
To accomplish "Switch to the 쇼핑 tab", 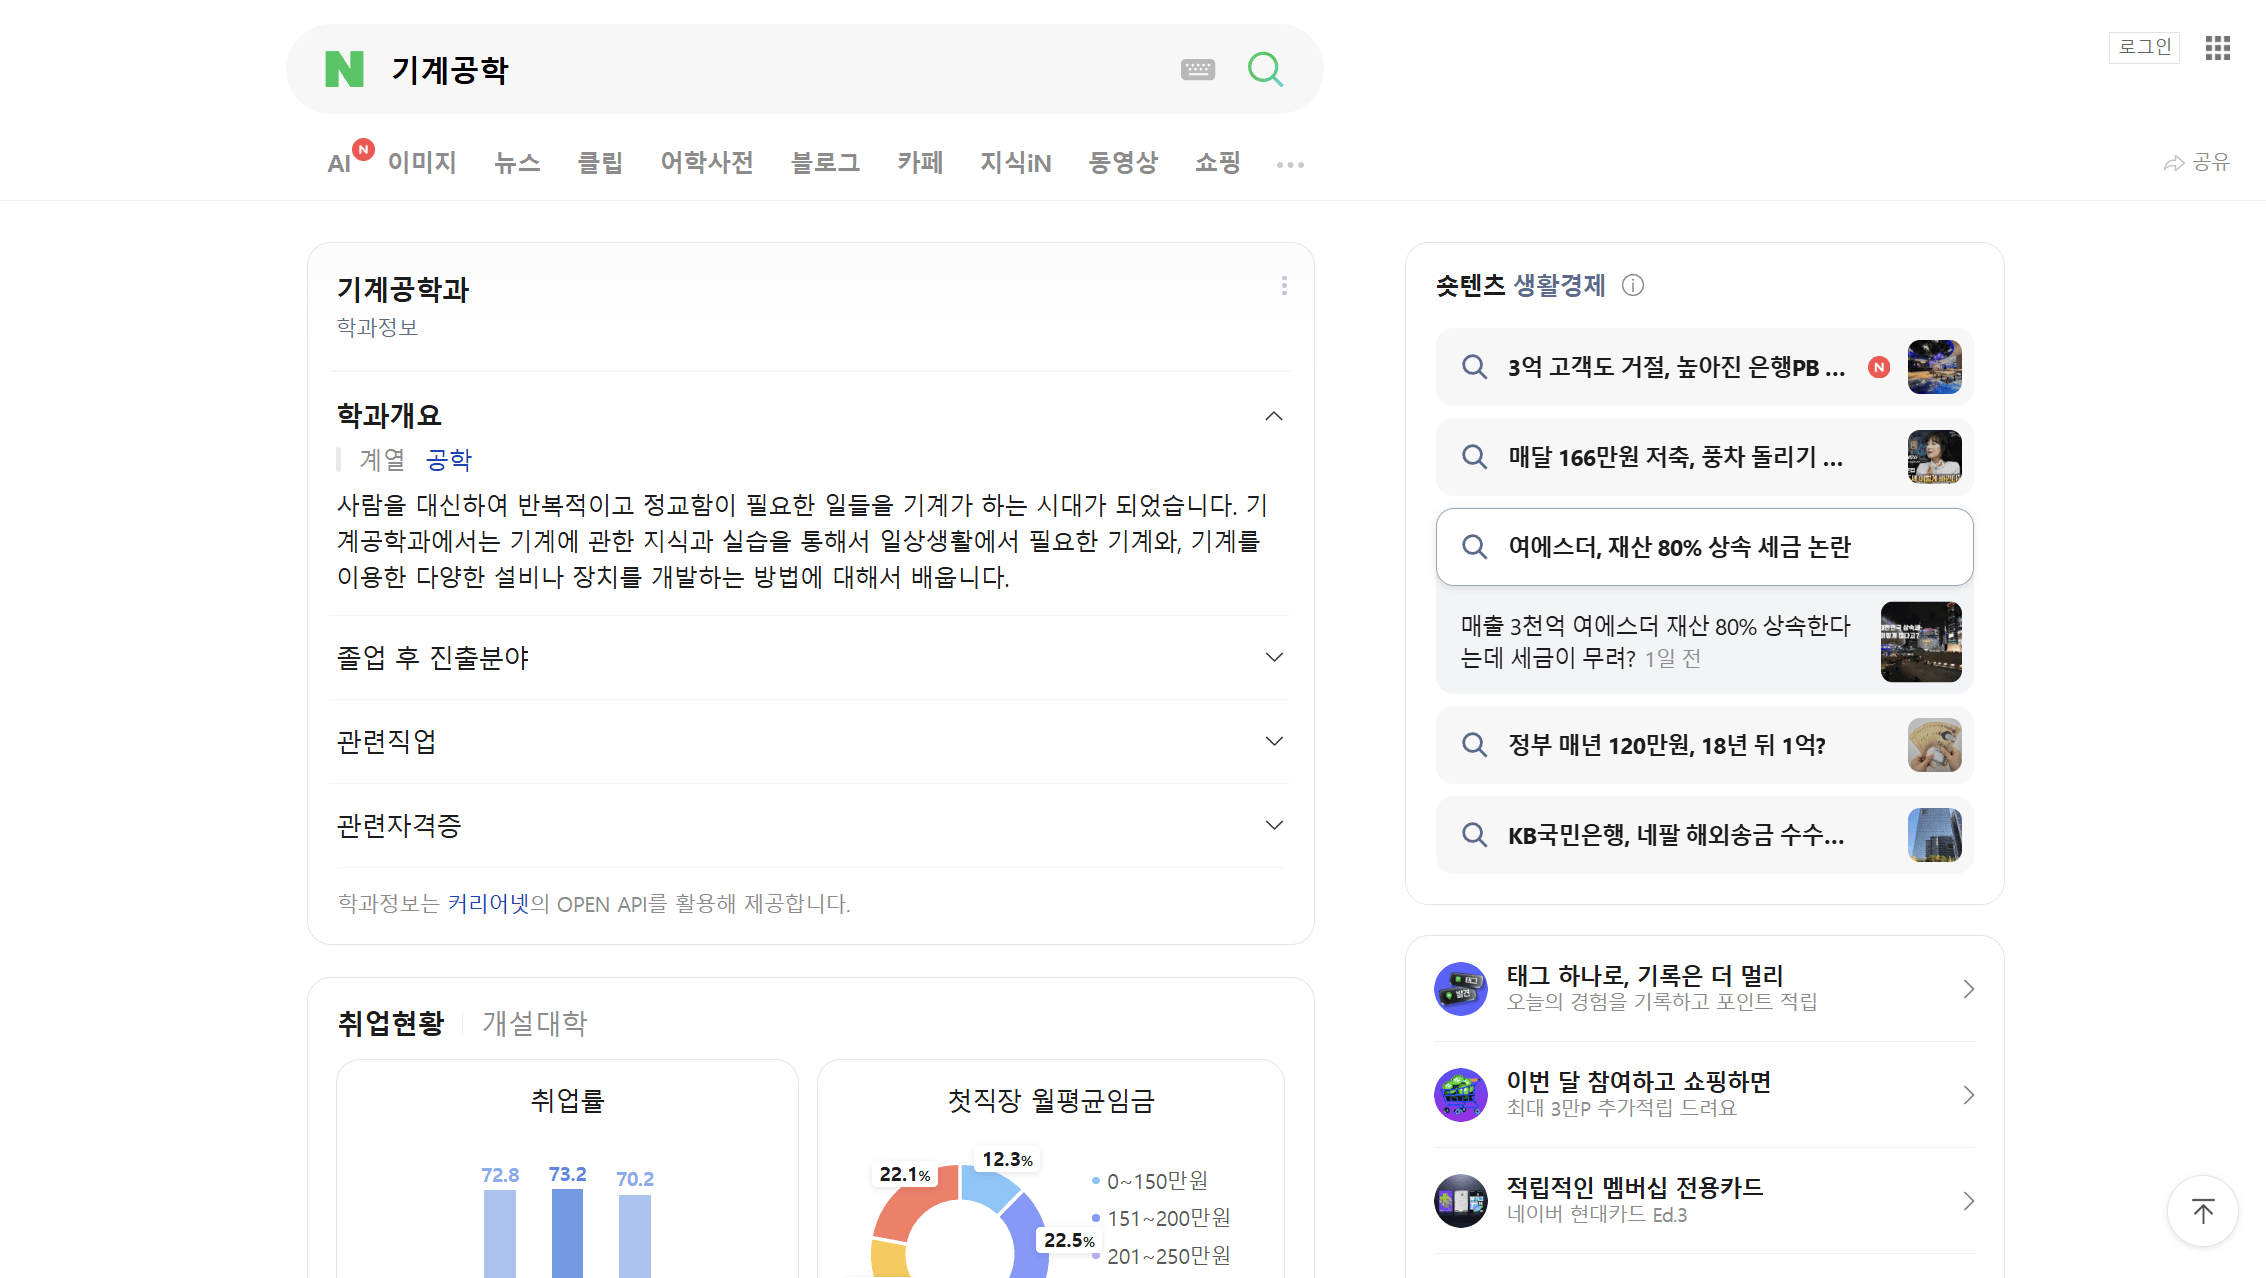I will point(1218,162).
